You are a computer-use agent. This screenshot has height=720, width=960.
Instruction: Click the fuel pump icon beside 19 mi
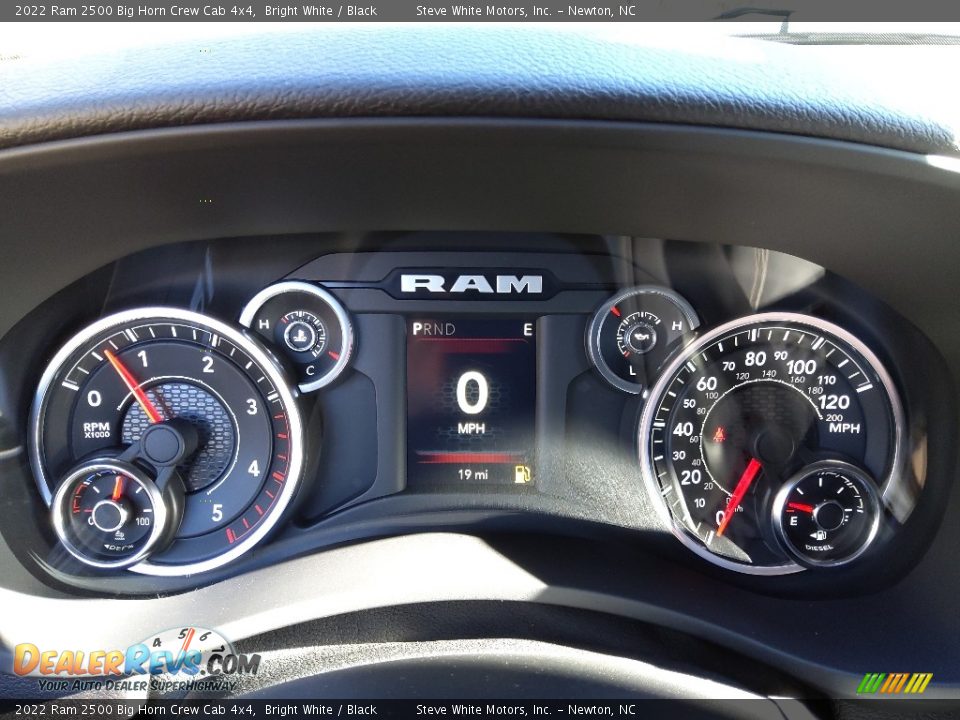(x=522, y=474)
